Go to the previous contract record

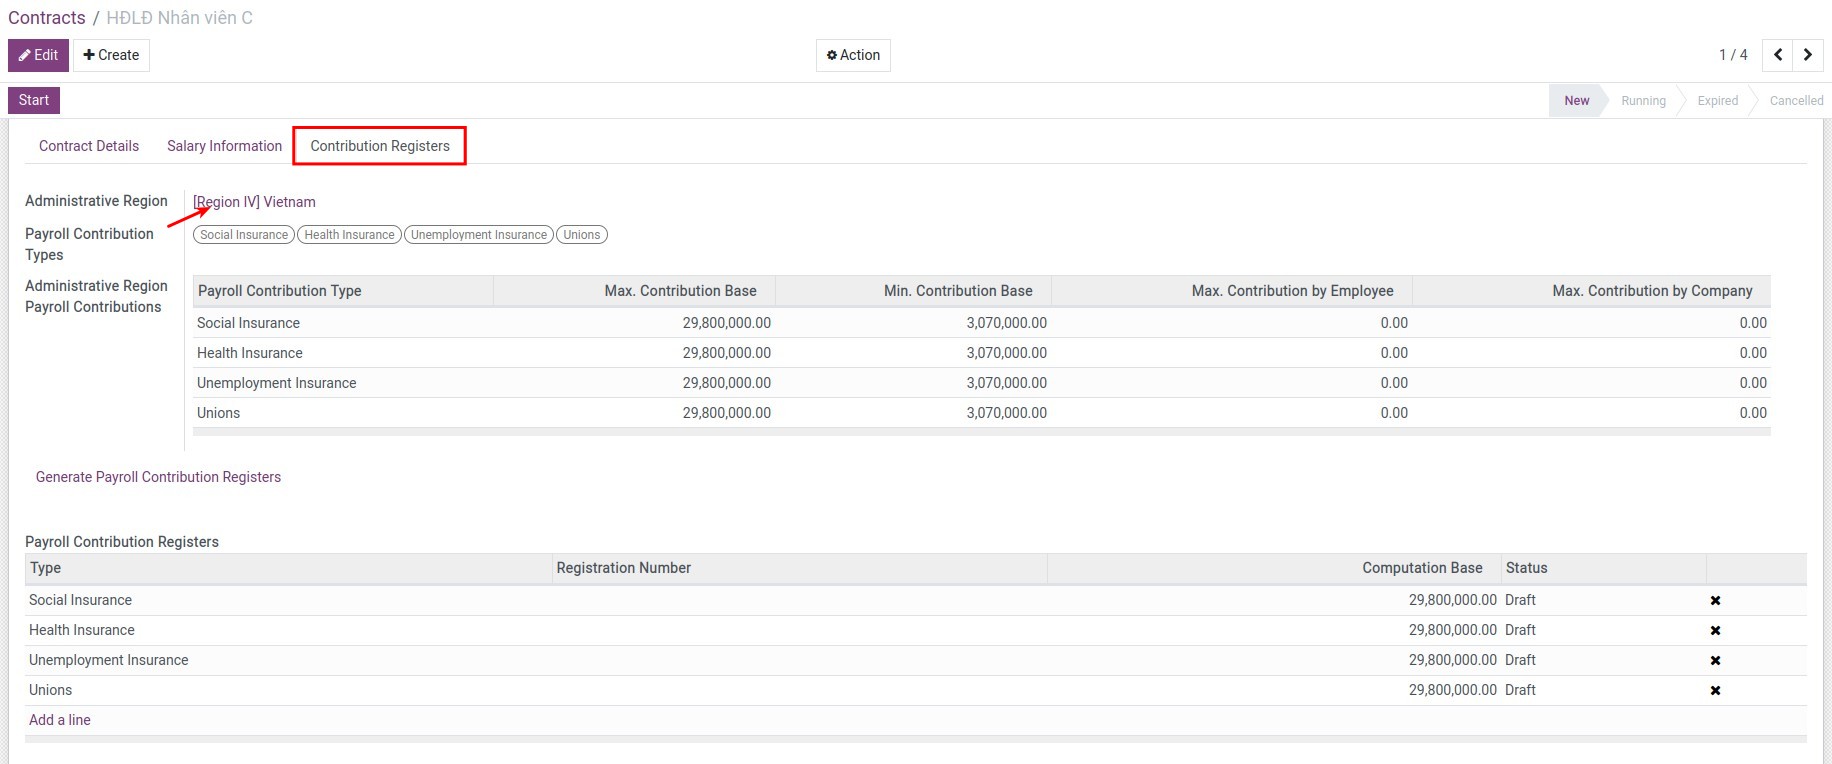tap(1778, 55)
